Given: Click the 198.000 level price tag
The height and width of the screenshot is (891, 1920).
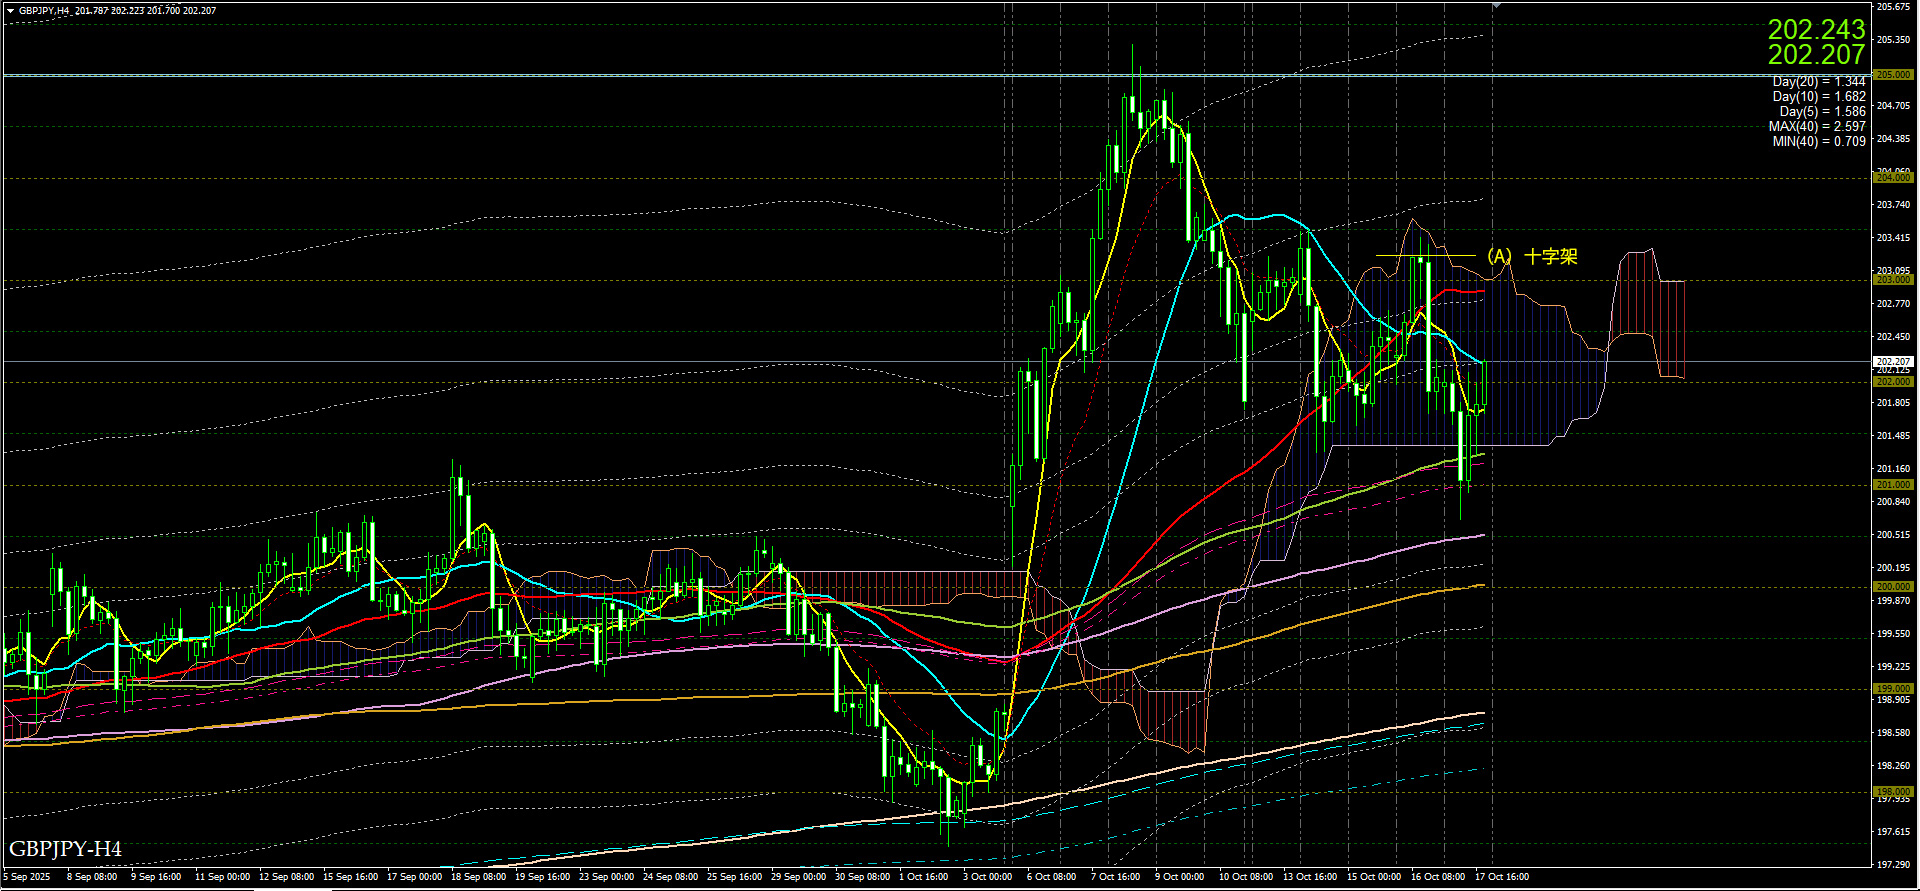Looking at the screenshot, I should [x=1892, y=792].
